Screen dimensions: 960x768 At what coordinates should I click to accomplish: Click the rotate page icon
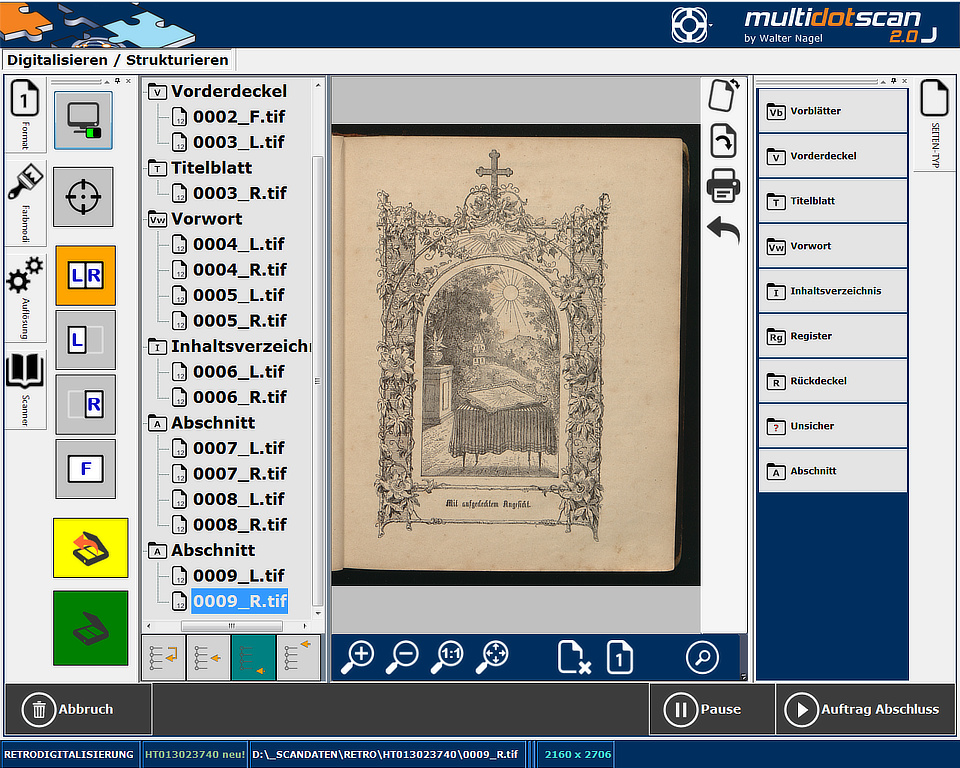724,96
